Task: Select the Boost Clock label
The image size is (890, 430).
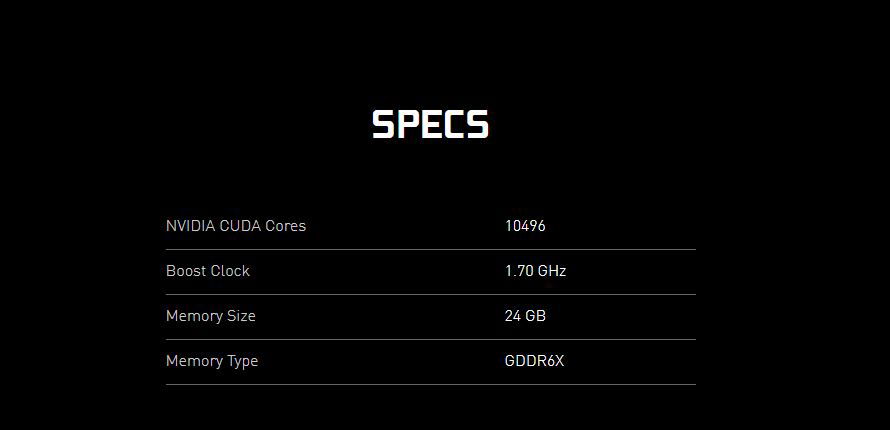Action: tap(208, 271)
